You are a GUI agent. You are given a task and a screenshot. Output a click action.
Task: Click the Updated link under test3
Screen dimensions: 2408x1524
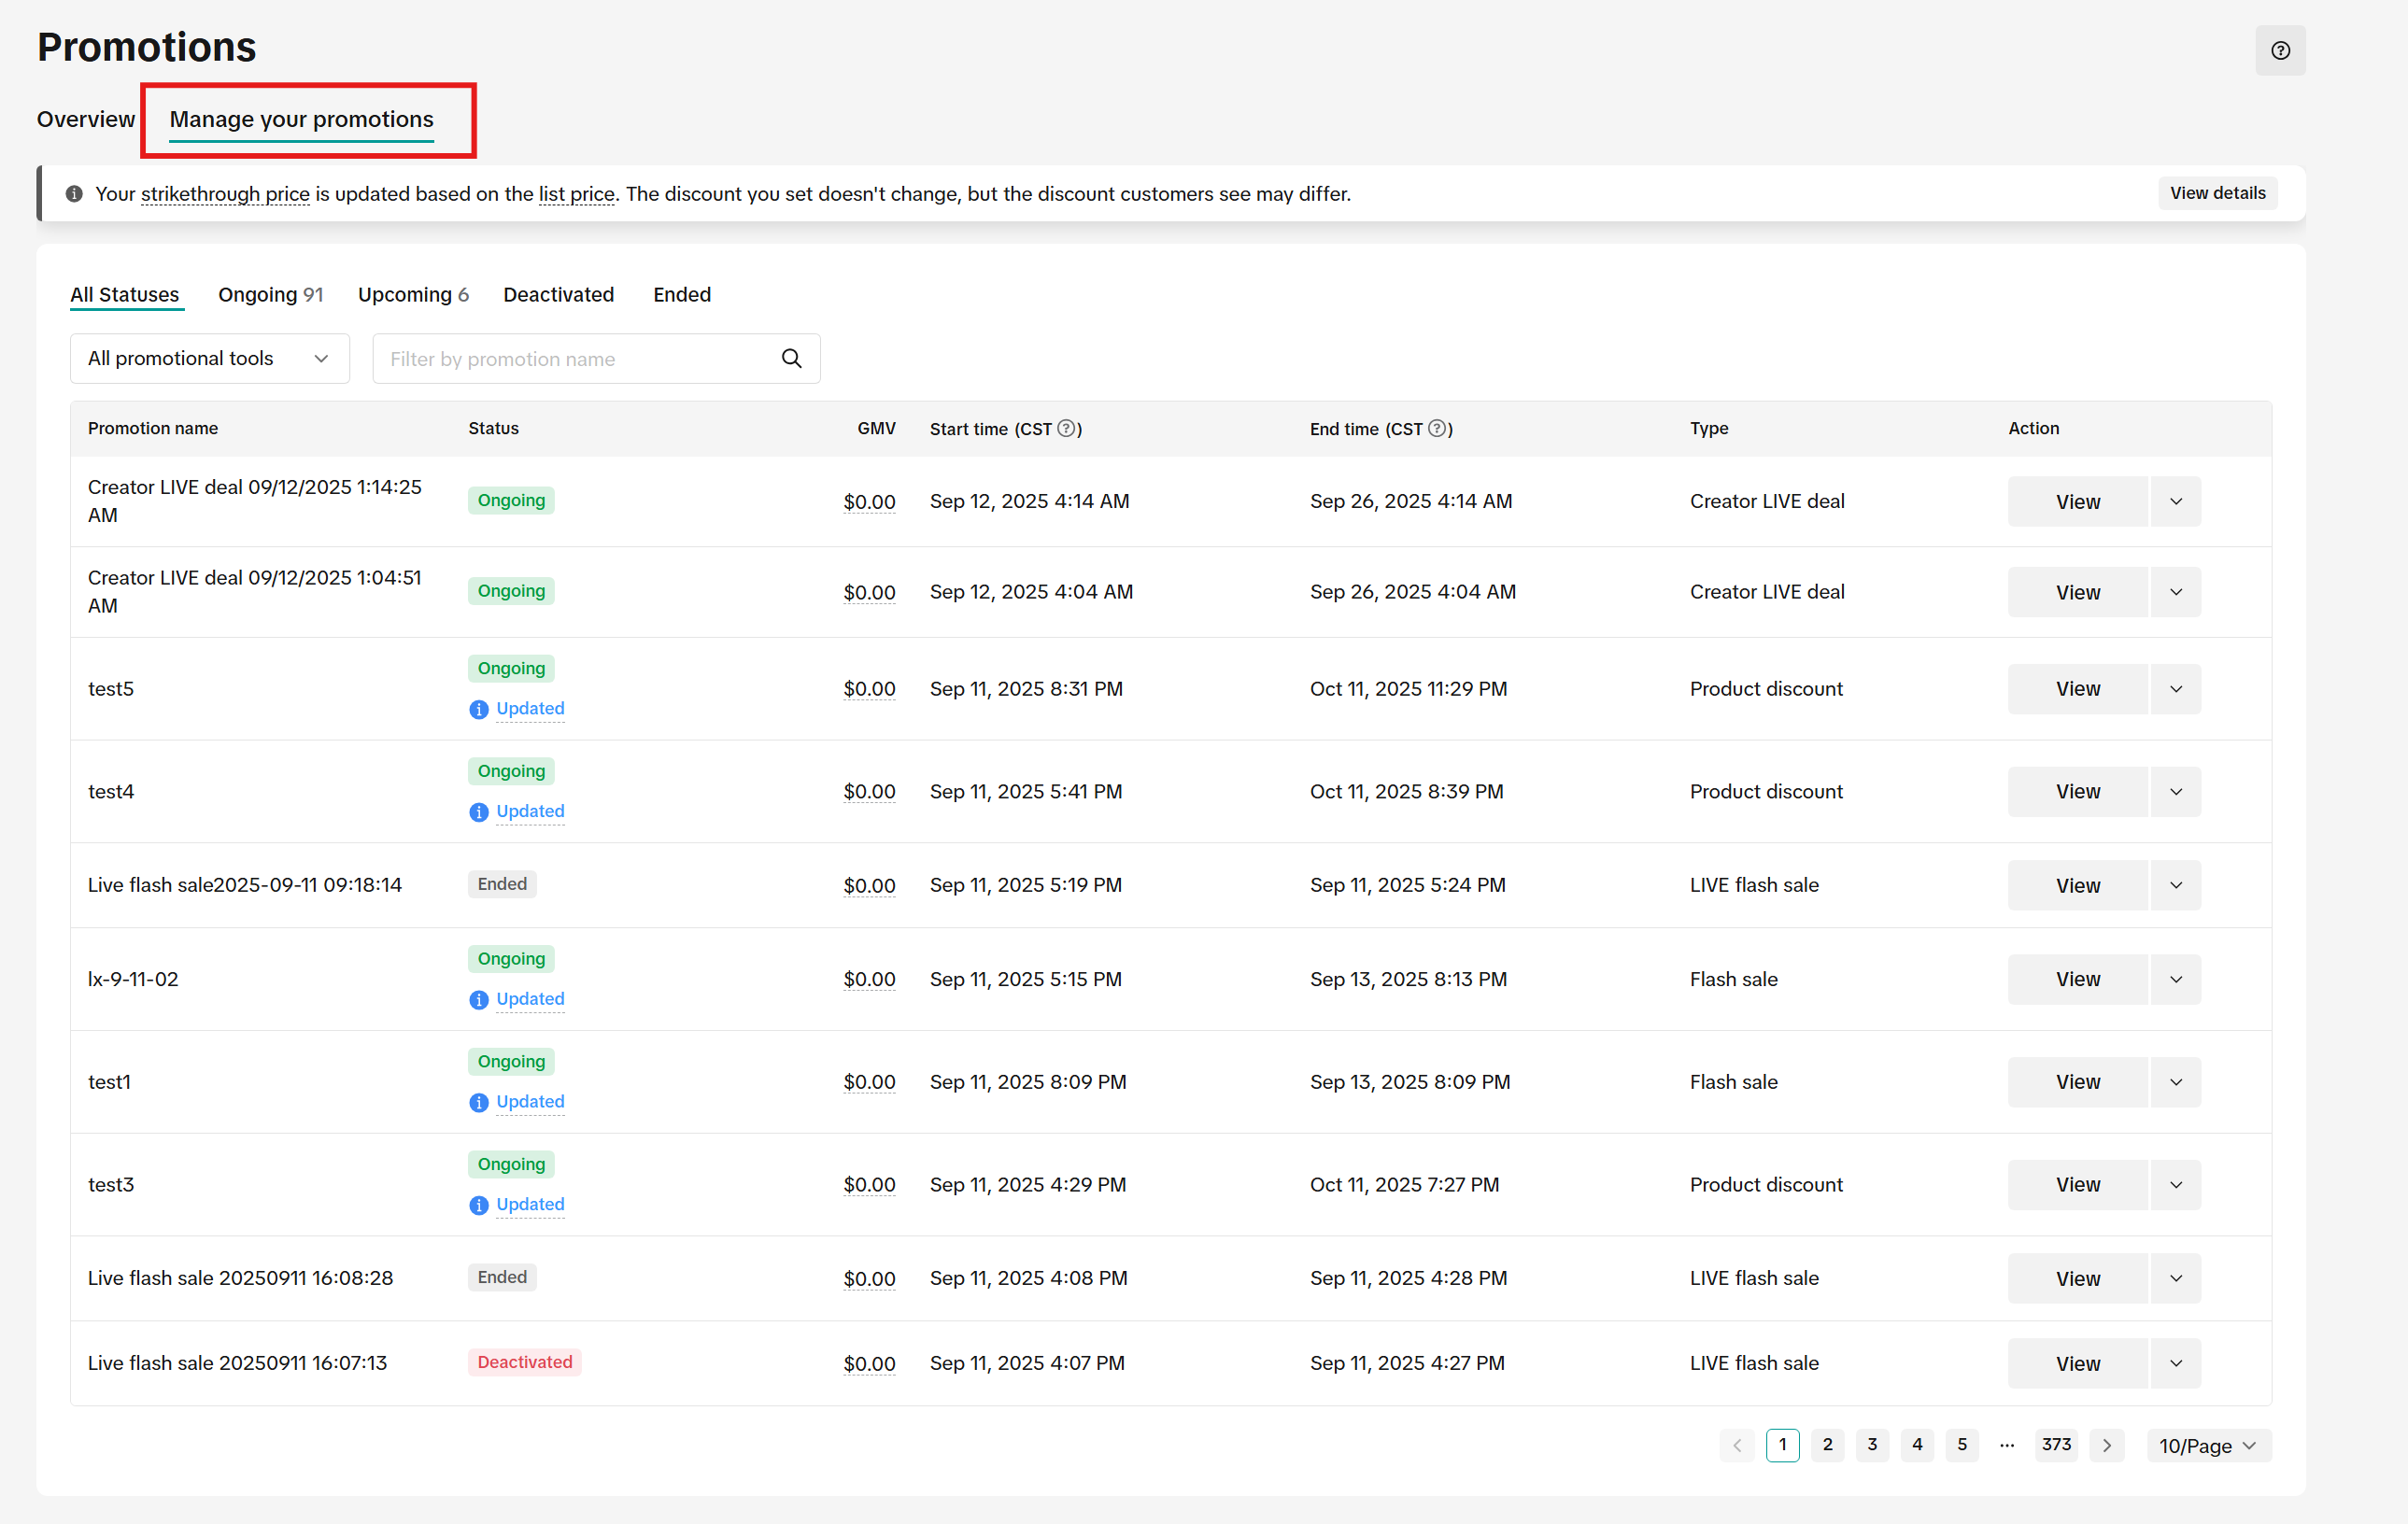pyautogui.click(x=530, y=1204)
